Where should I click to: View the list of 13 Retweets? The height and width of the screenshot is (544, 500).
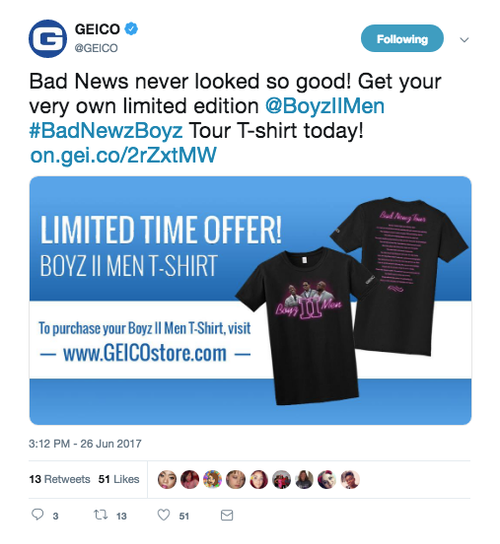tap(60, 479)
